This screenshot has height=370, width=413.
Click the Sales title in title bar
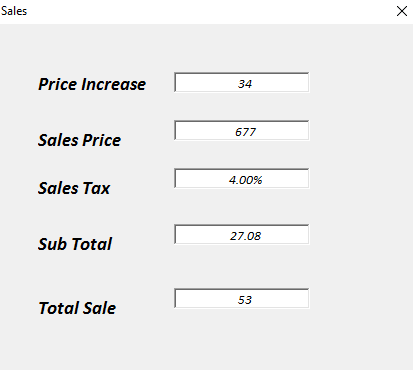(x=14, y=11)
